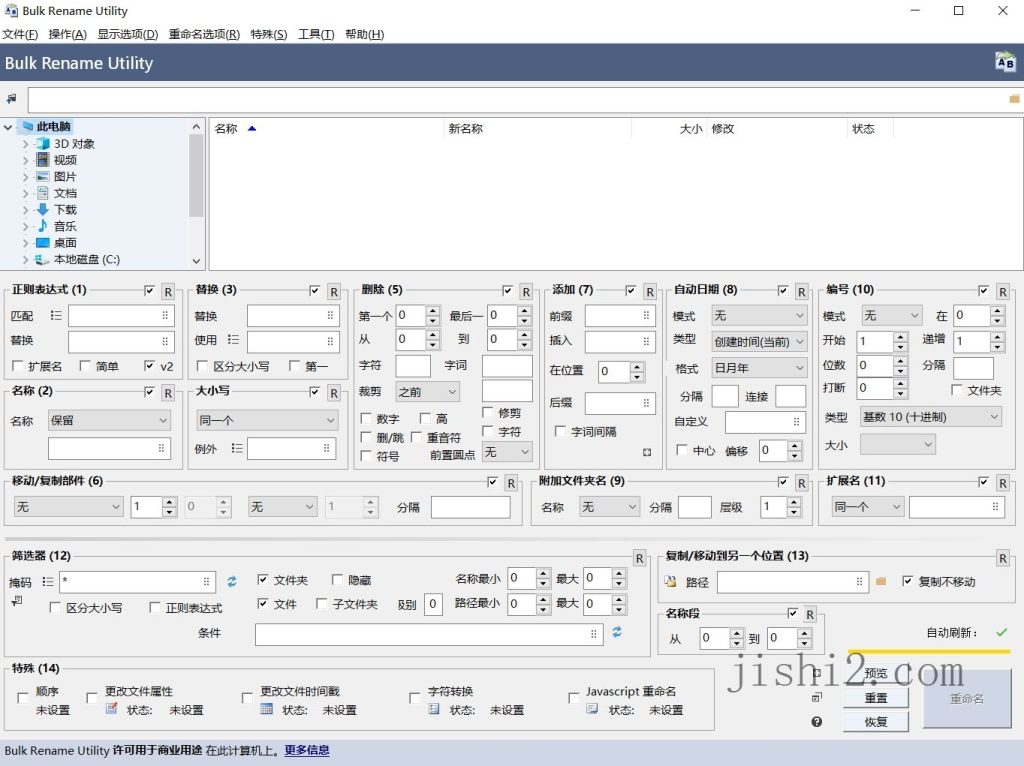1024x766 pixels.
Task: Increase the 编号 开始 stepper value
Action: point(901,336)
